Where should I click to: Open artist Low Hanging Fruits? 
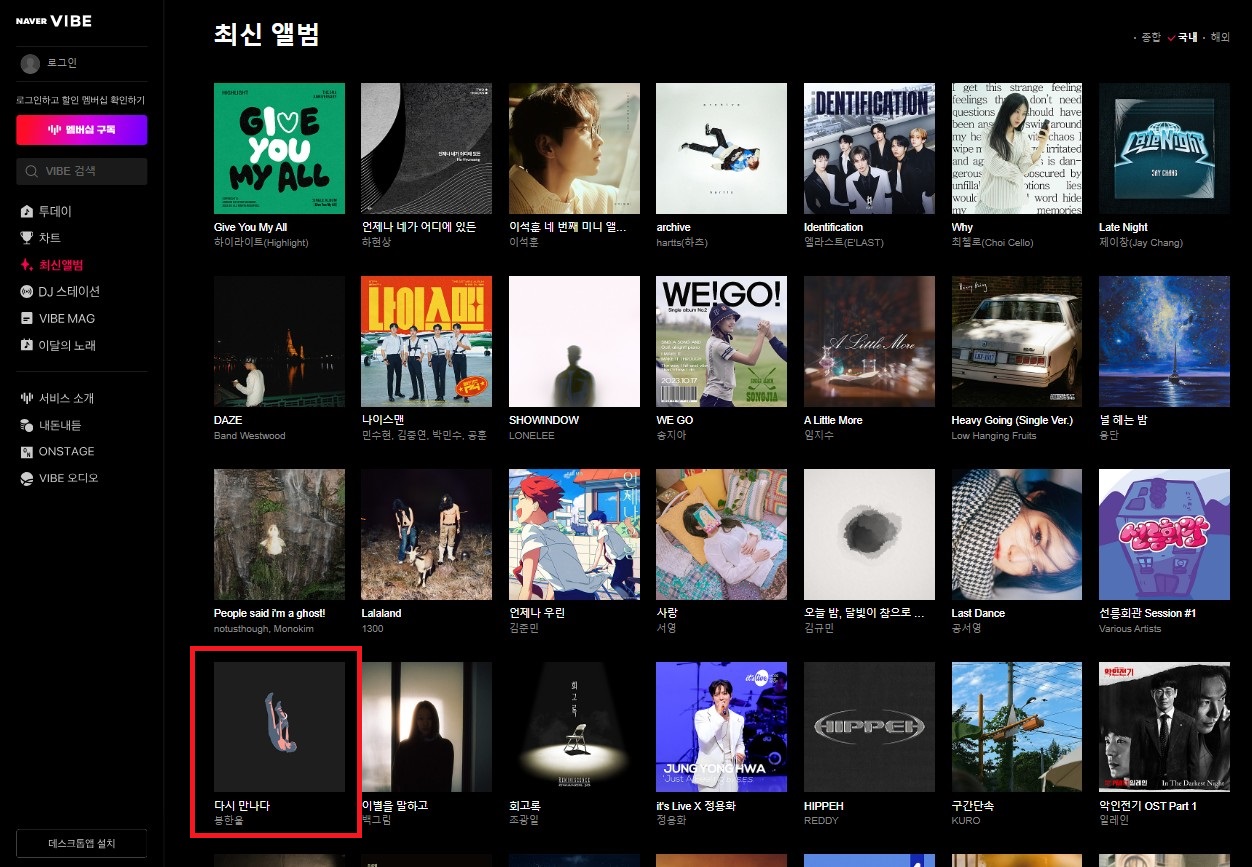(995, 436)
